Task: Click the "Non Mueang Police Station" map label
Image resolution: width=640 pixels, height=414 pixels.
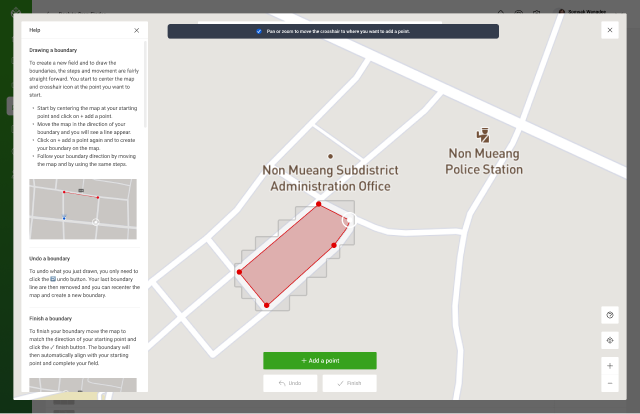Action: coord(484,161)
